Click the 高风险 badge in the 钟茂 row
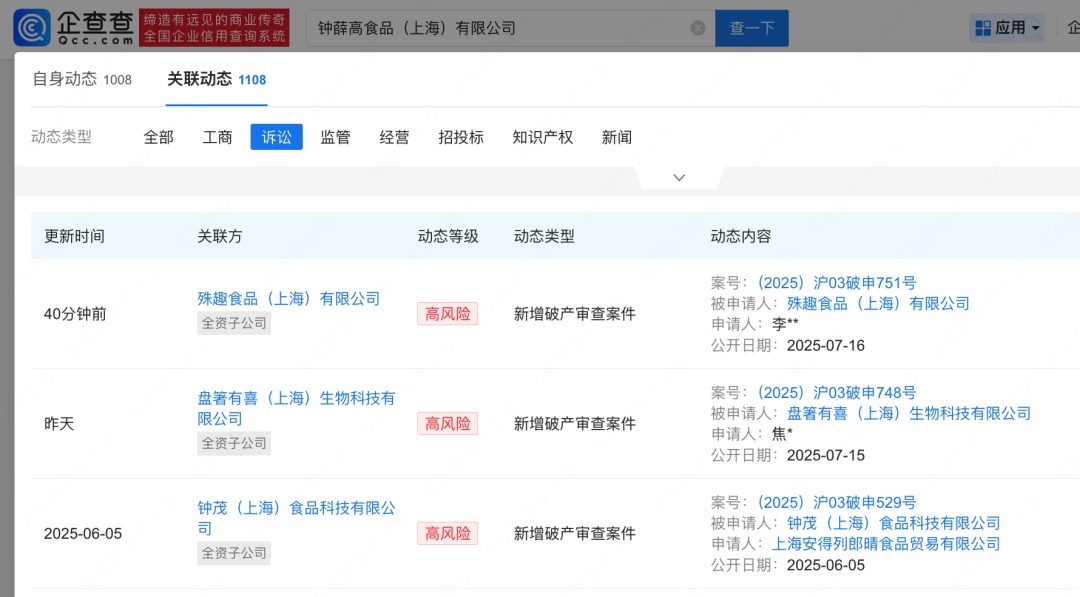The image size is (1080, 597). [x=447, y=533]
